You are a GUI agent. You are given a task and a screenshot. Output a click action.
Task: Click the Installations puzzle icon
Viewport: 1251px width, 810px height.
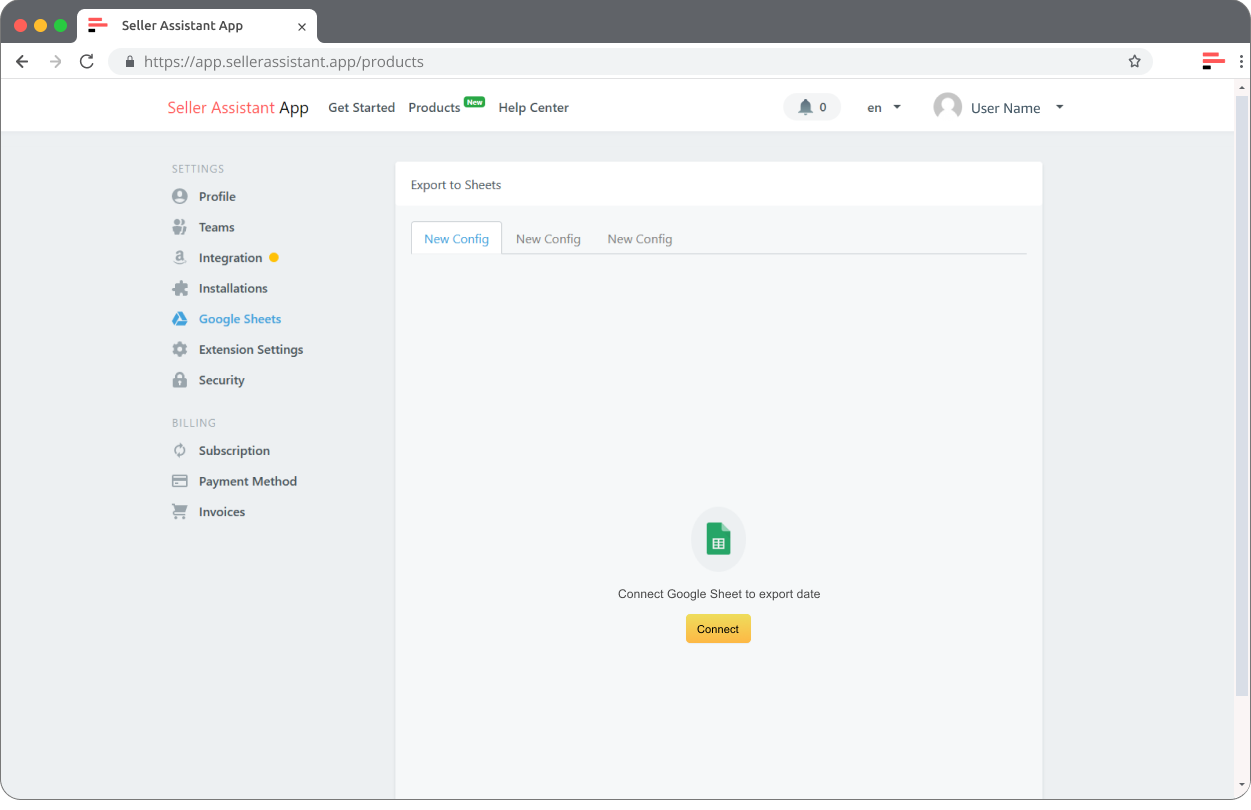click(x=180, y=288)
